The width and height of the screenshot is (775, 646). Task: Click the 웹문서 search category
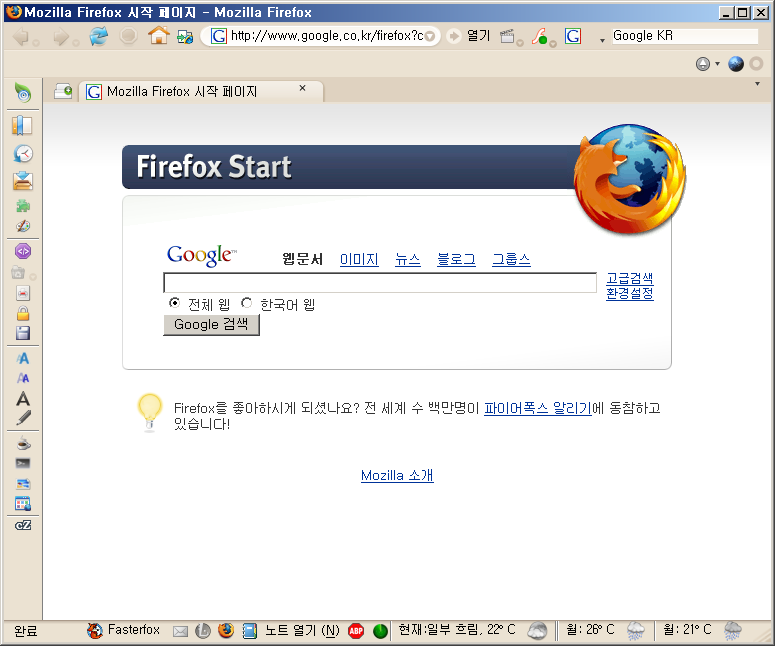point(302,259)
